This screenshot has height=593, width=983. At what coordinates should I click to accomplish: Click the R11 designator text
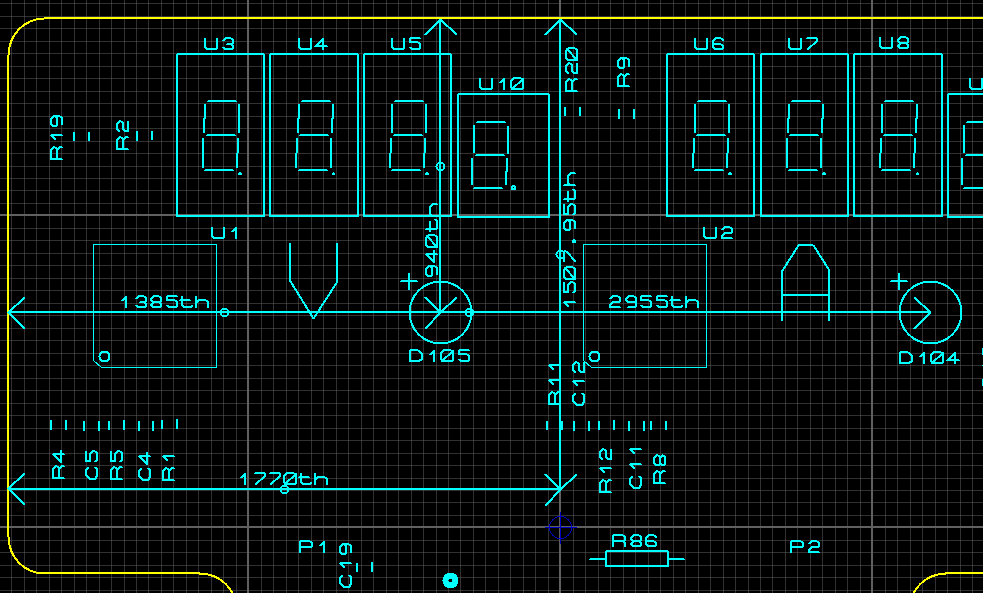(x=554, y=384)
